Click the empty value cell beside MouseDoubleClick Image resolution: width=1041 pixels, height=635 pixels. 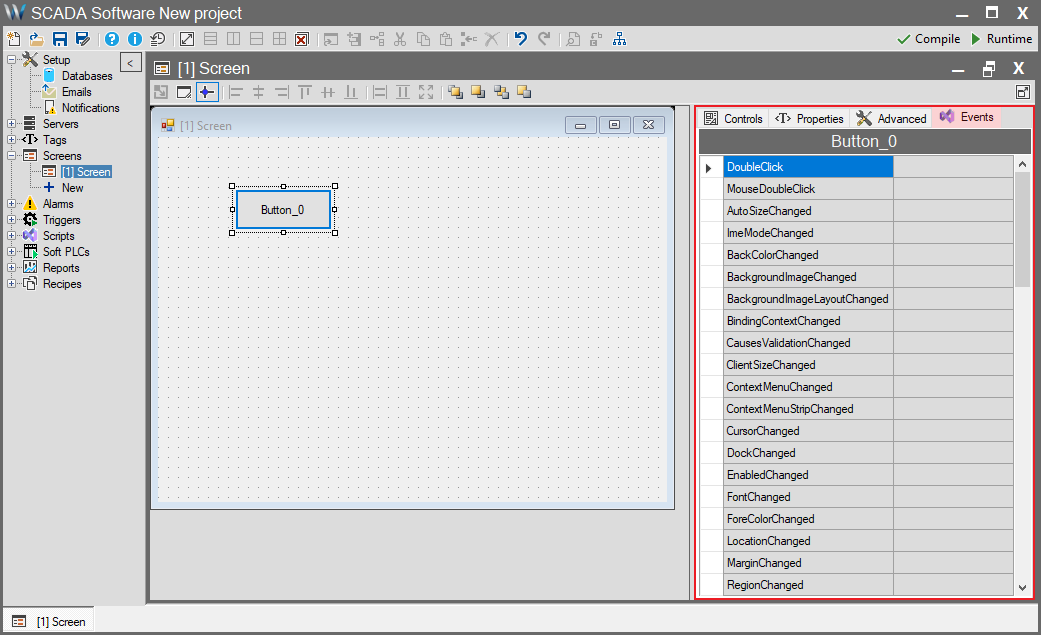coord(952,189)
